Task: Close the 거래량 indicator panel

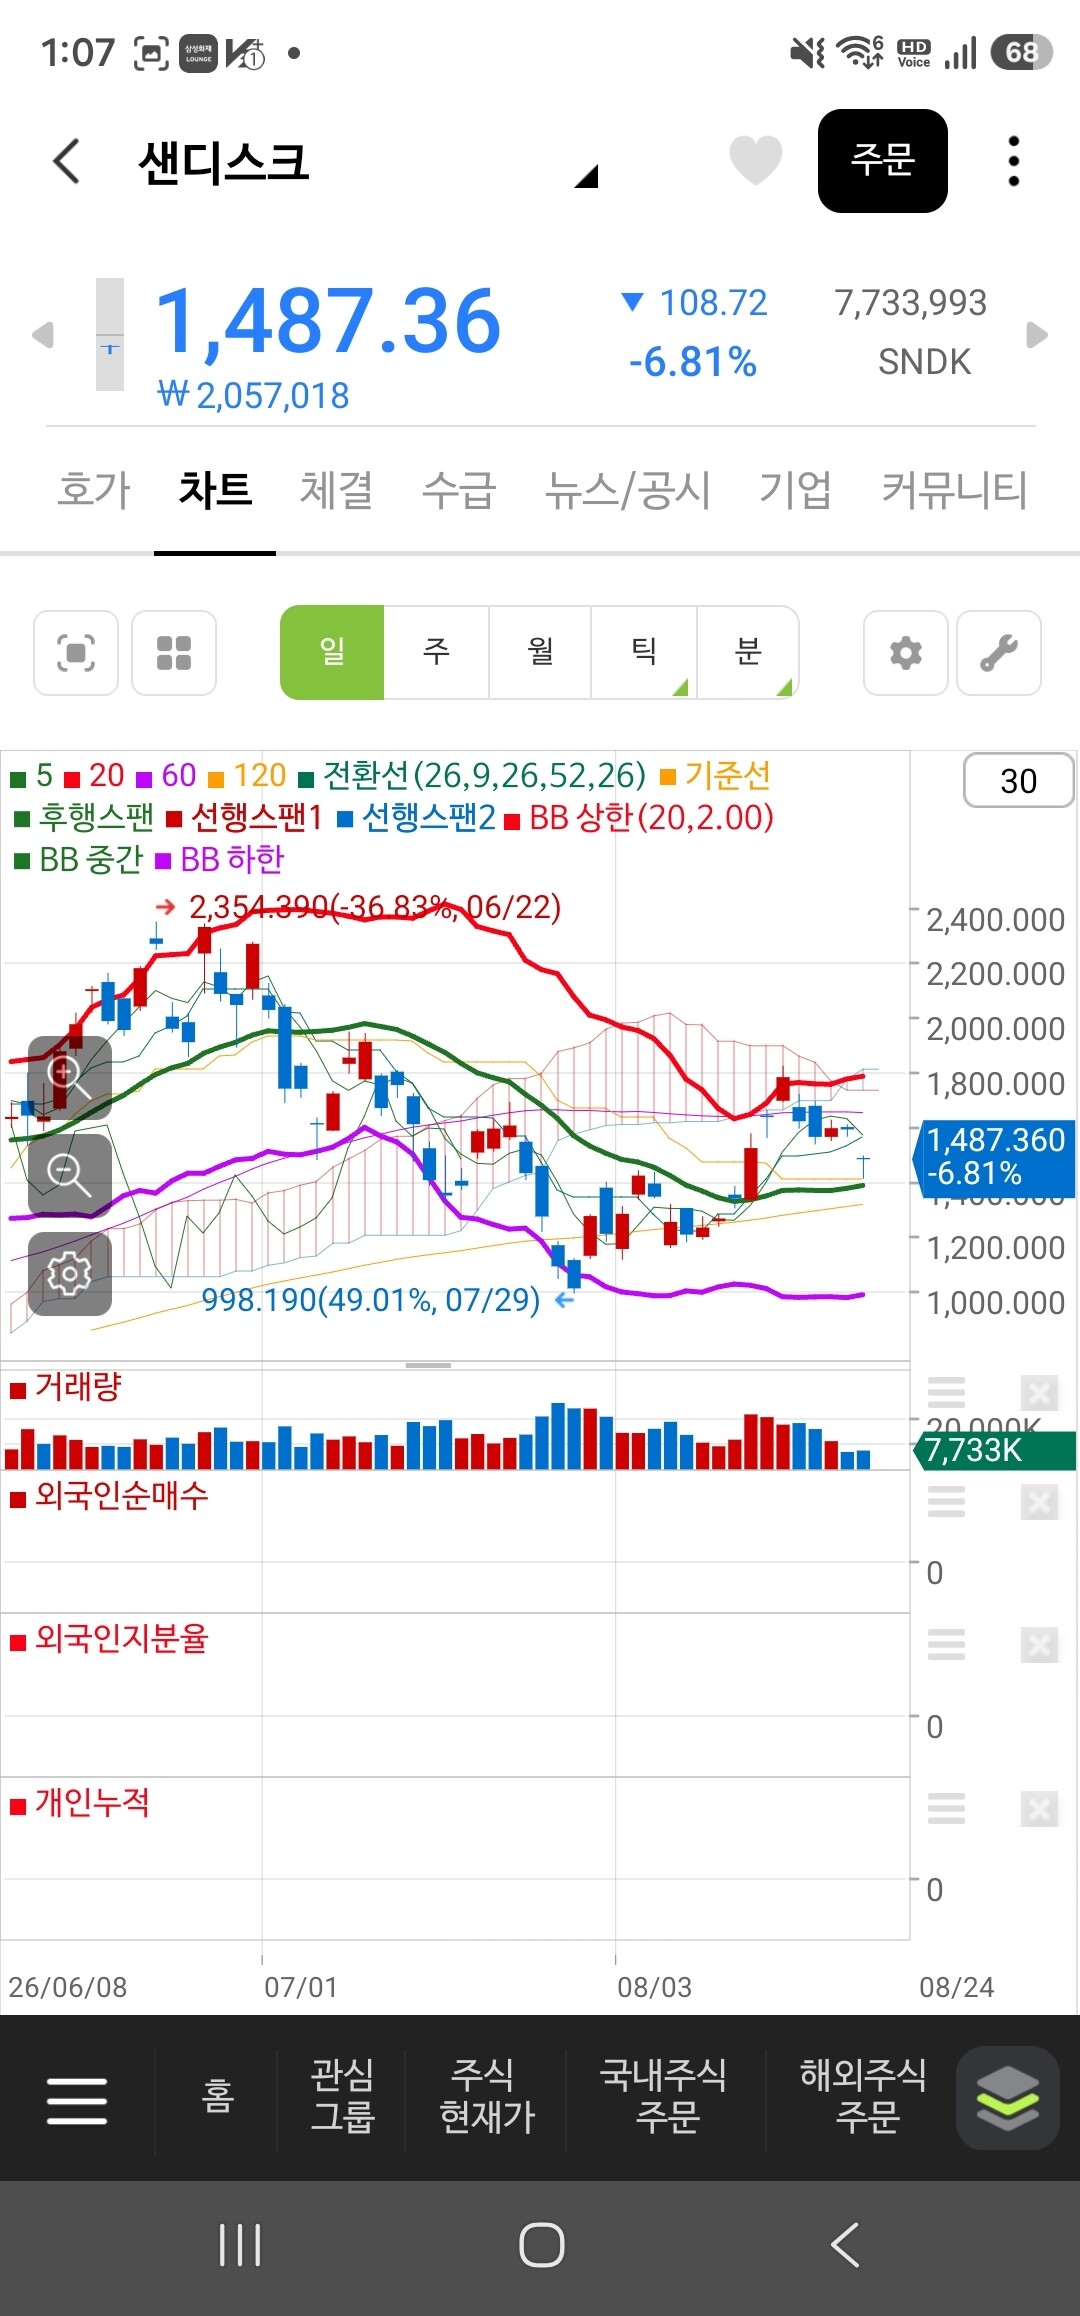Action: [1039, 1392]
